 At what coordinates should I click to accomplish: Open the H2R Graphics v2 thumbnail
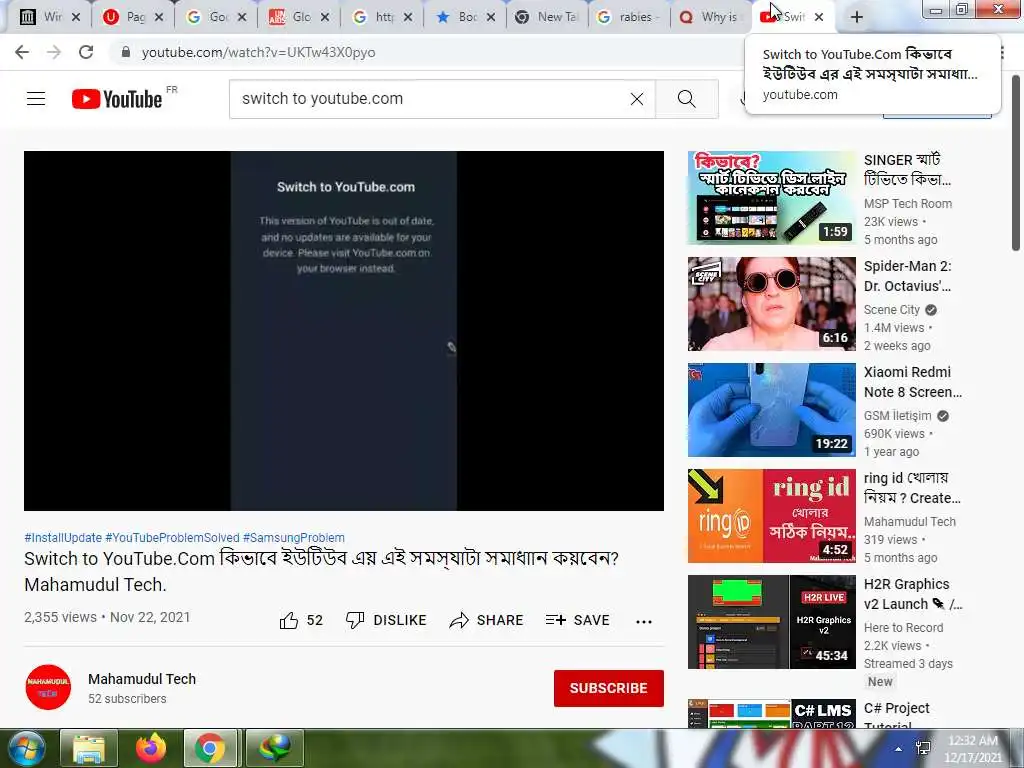771,622
